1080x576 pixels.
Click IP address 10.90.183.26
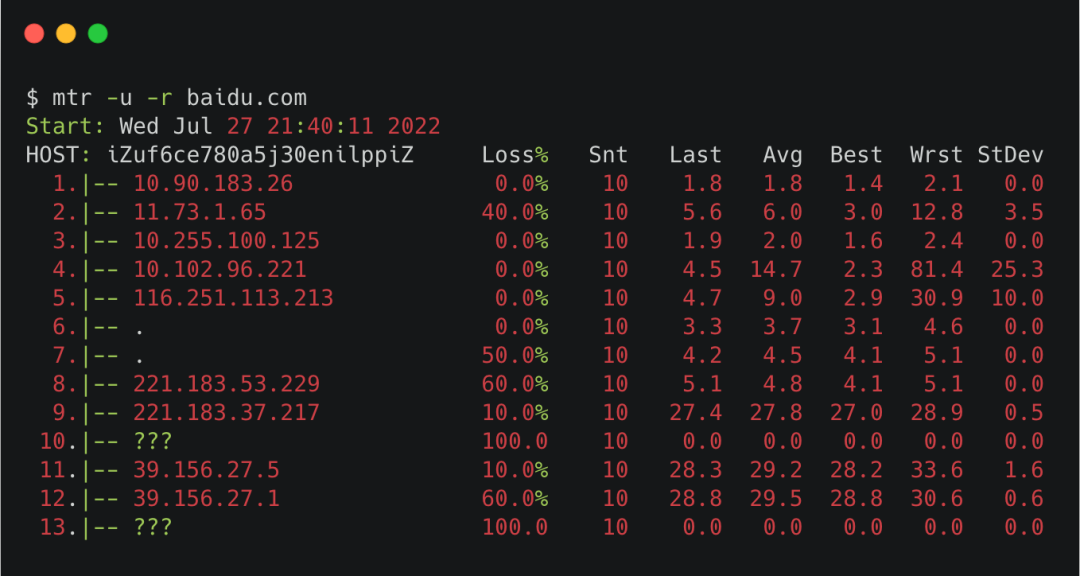[213, 184]
